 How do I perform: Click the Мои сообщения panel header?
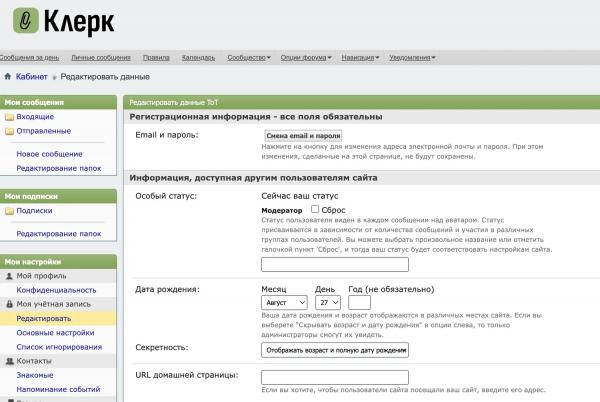pos(58,103)
